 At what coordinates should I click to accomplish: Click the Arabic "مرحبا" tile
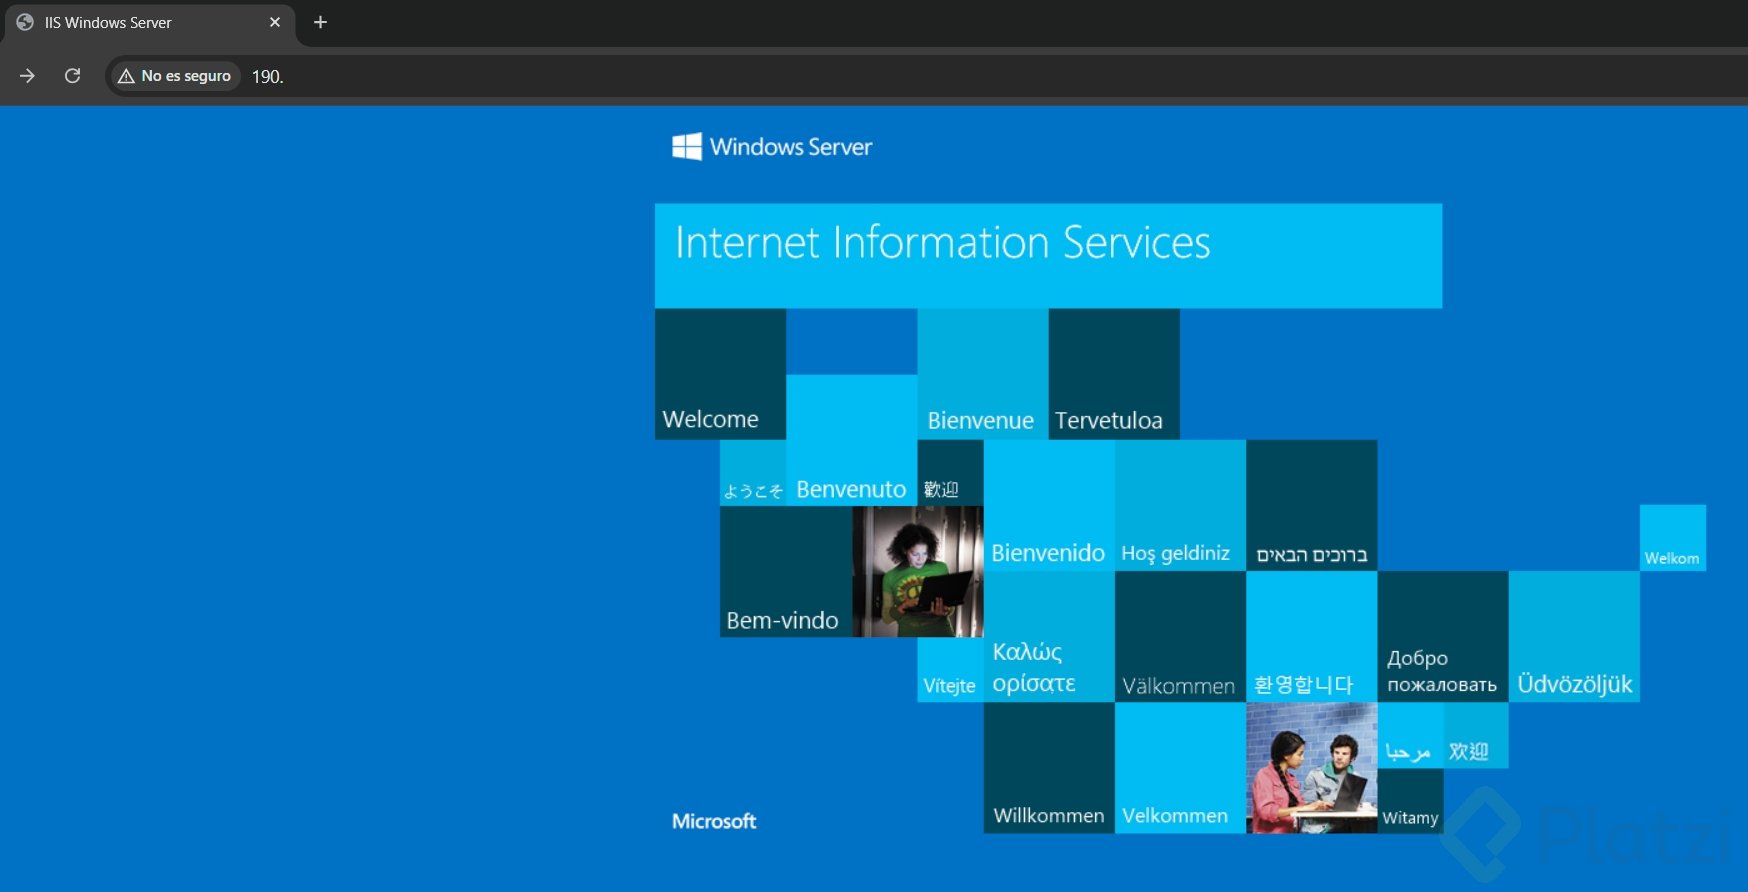click(x=1410, y=735)
